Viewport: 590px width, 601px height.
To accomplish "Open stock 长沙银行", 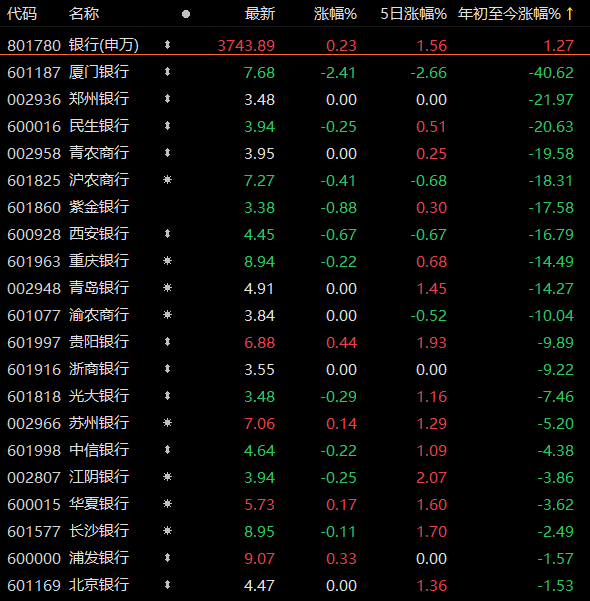I will pos(99,531).
